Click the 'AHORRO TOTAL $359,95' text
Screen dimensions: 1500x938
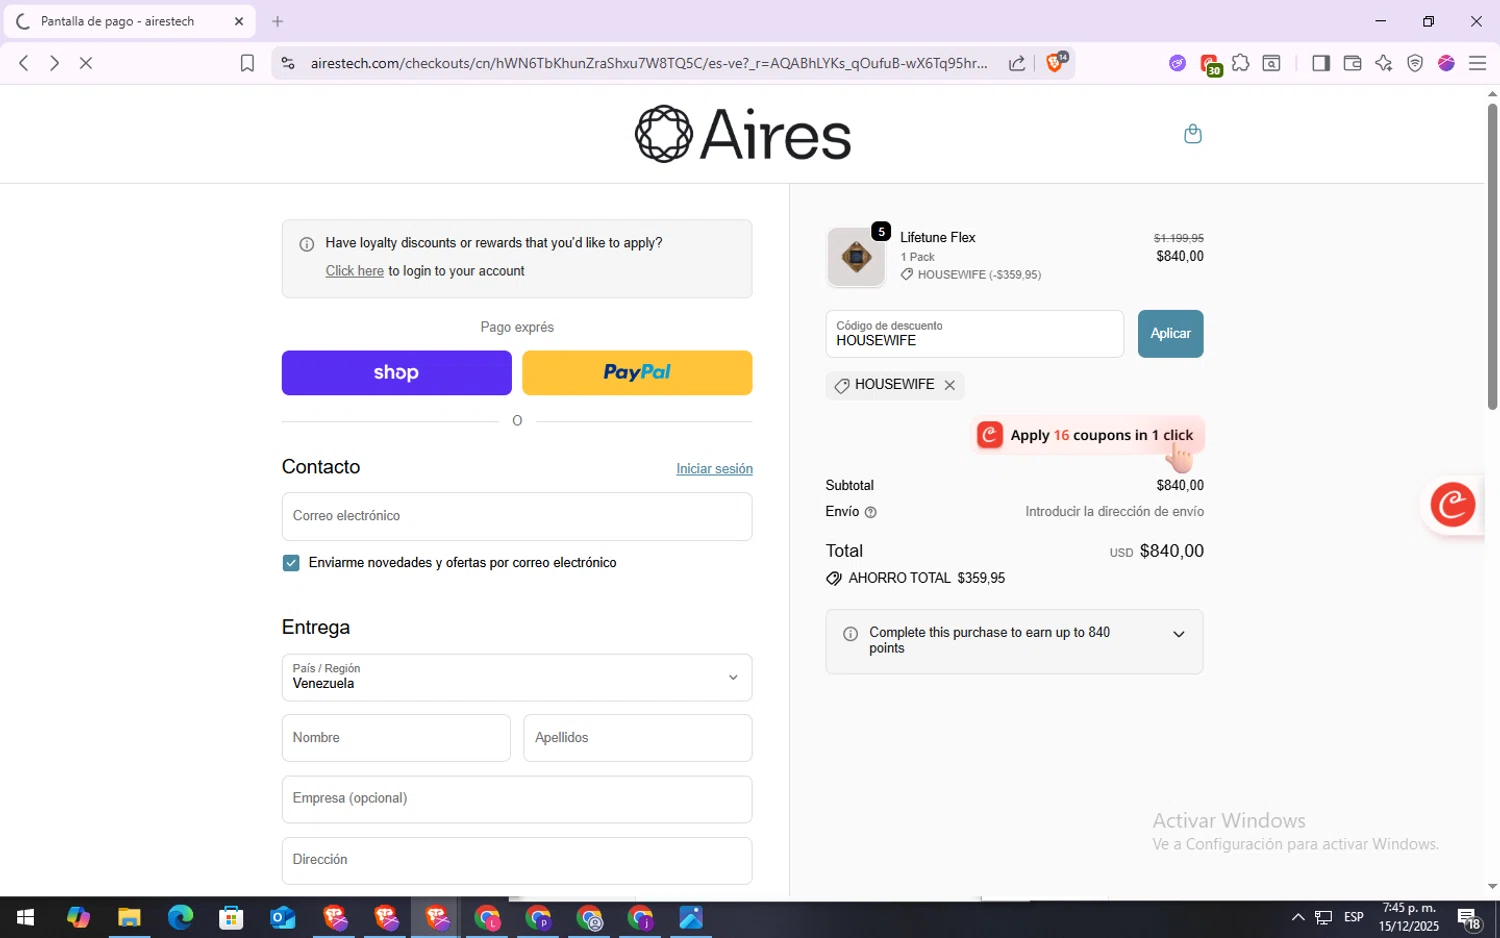point(926,578)
